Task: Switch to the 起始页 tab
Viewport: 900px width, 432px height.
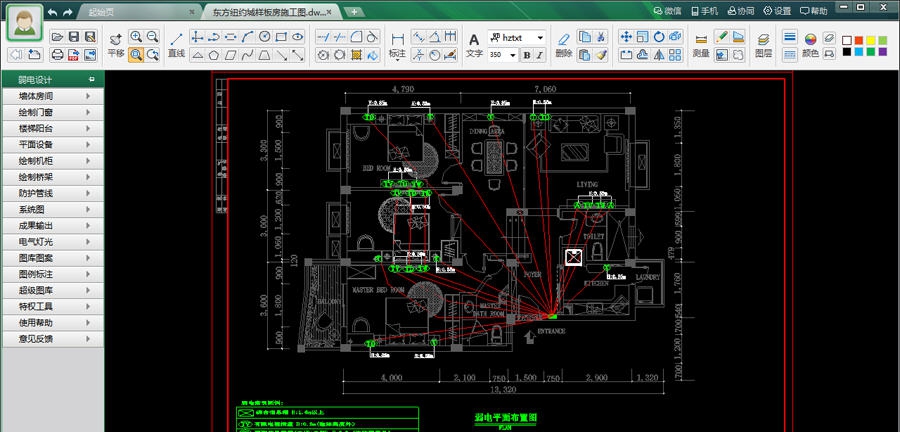Action: point(100,12)
